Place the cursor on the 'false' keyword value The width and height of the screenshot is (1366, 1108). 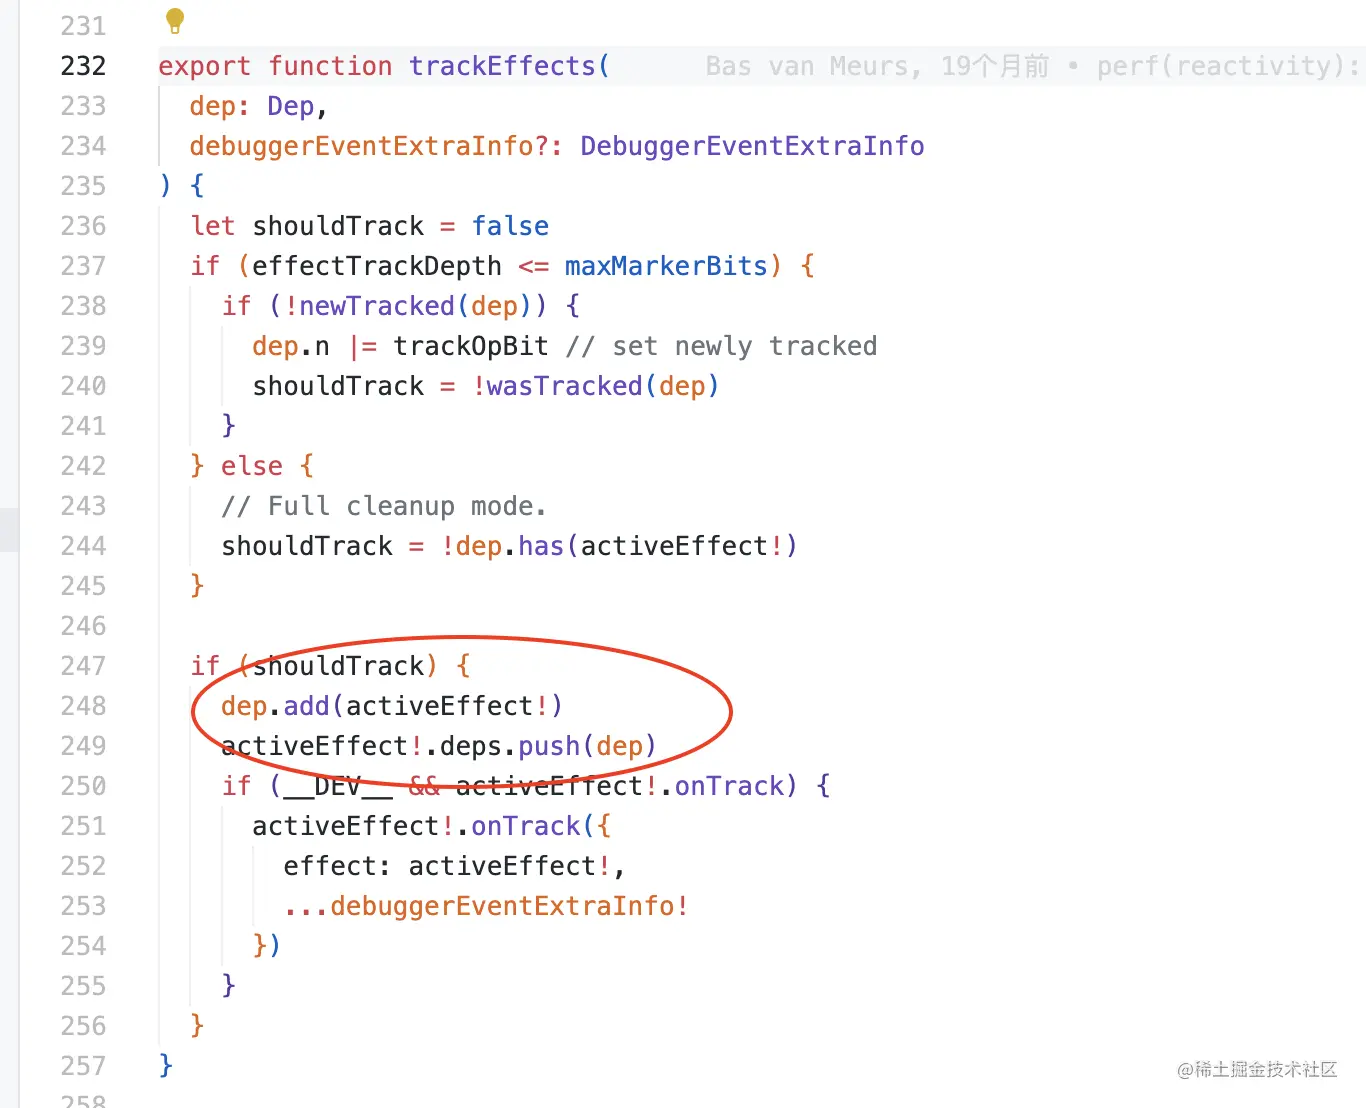(510, 226)
